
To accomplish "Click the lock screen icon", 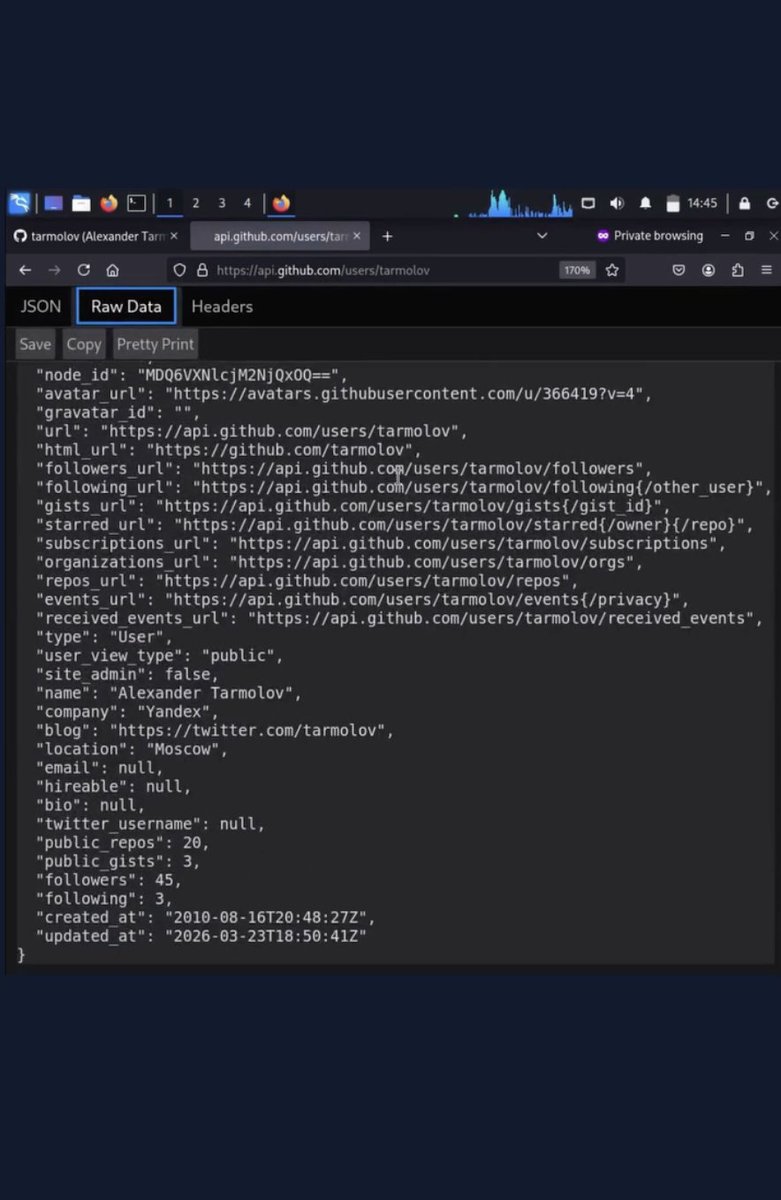I will 744,203.
